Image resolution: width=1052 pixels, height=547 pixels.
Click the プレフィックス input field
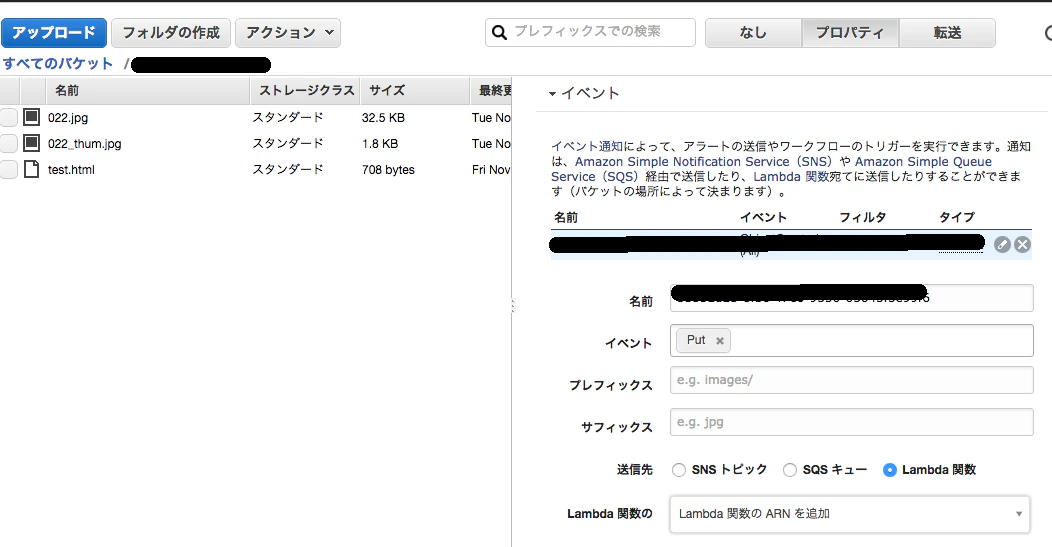(x=851, y=380)
